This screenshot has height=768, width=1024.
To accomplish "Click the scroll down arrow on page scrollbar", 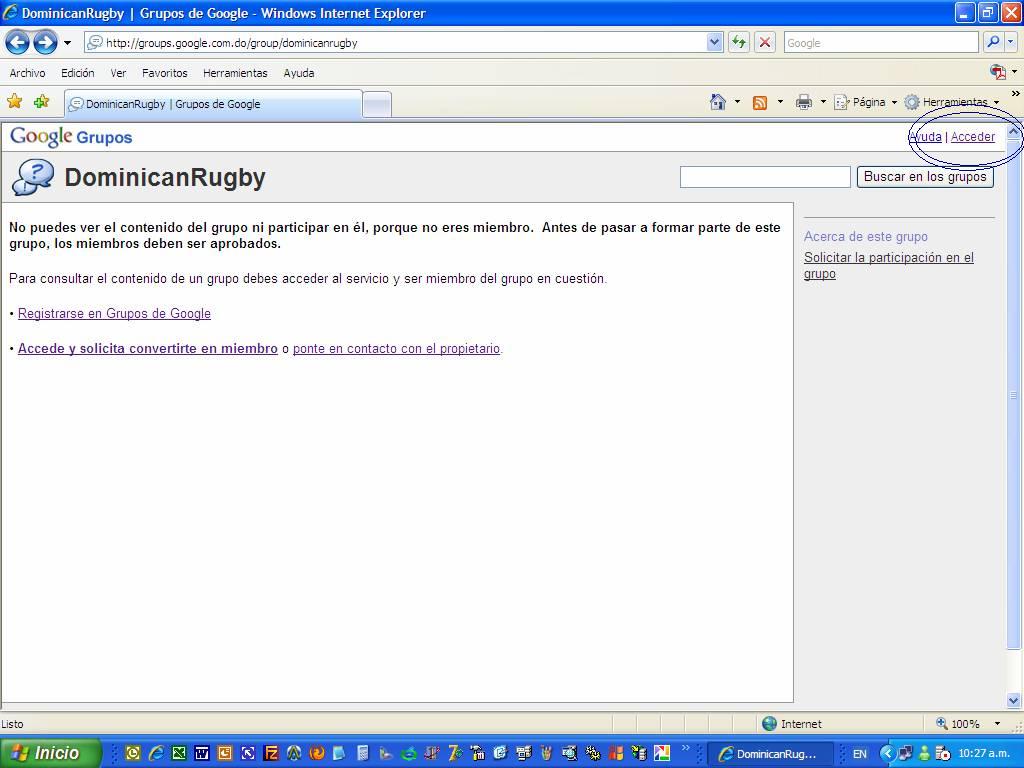I will 1014,701.
